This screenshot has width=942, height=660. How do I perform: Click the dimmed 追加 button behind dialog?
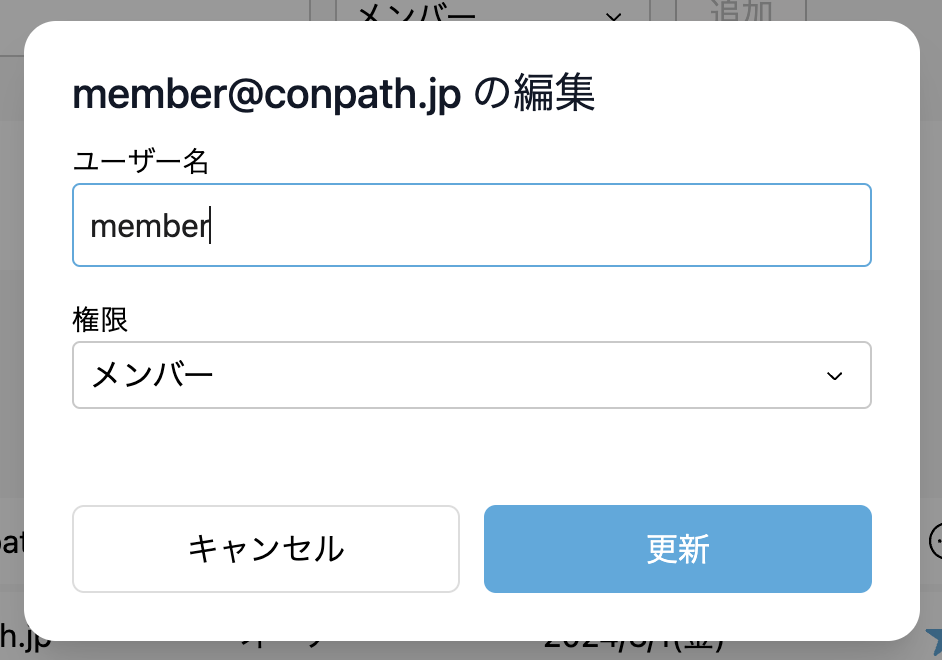pyautogui.click(x=740, y=10)
